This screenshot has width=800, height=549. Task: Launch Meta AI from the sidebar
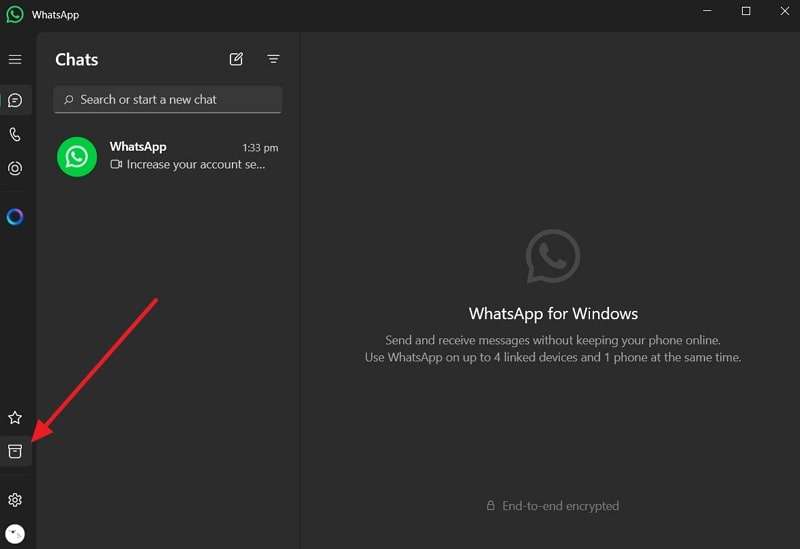point(15,217)
